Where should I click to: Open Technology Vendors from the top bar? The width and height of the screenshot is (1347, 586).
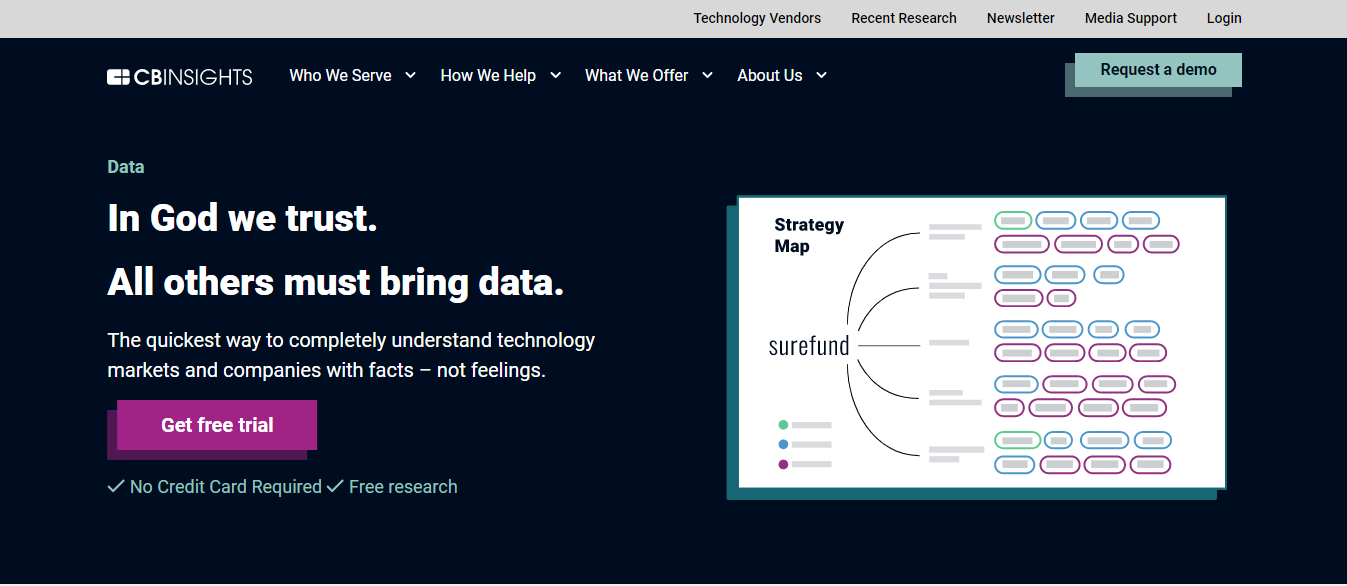coord(757,18)
